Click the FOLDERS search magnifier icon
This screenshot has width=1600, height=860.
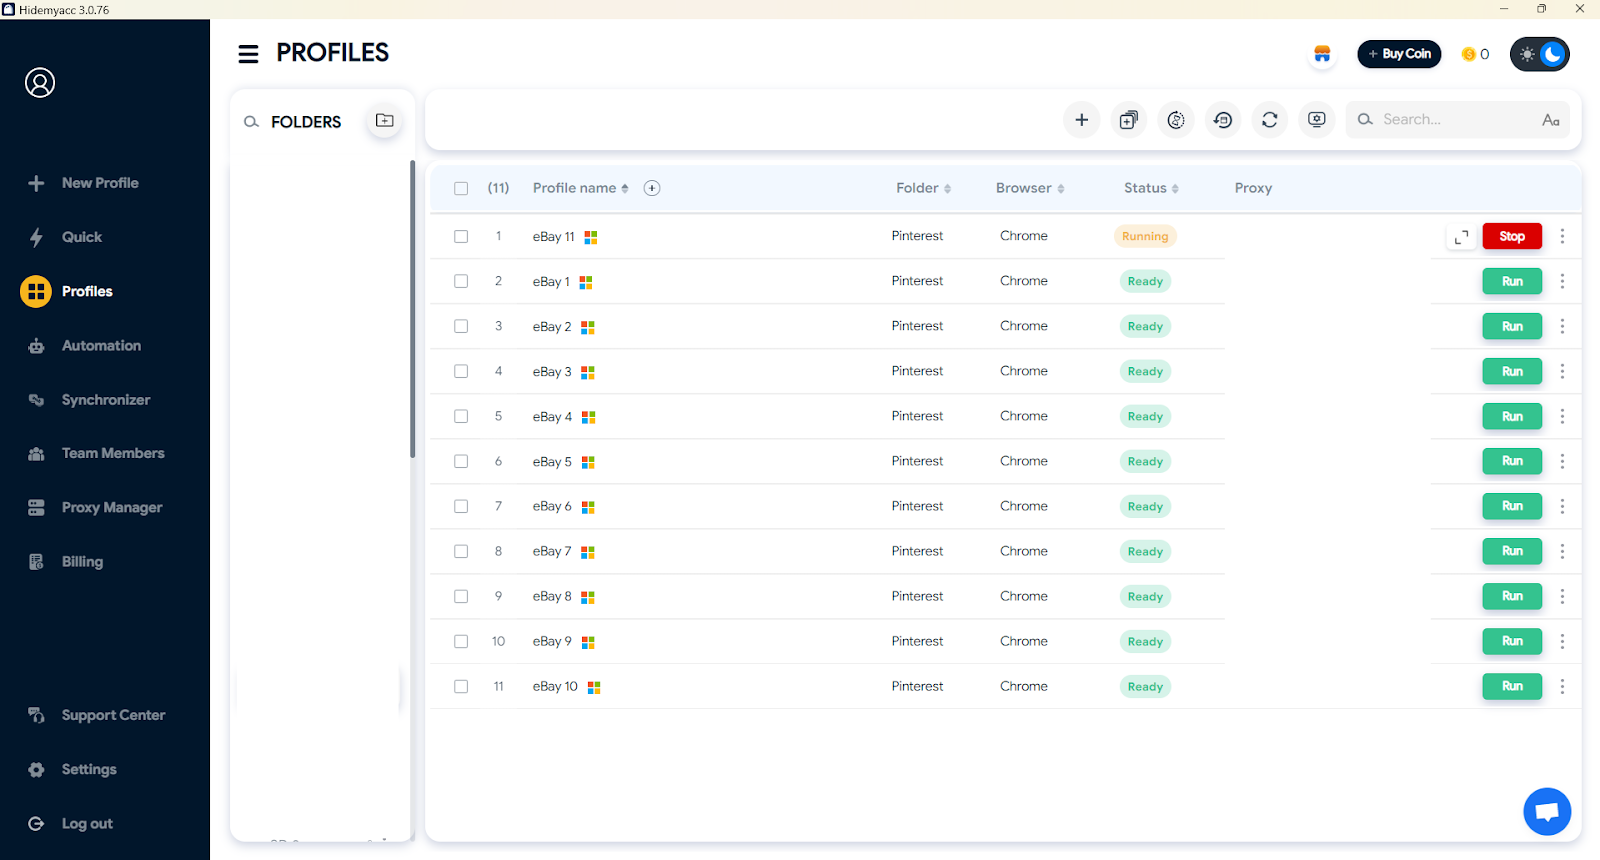click(251, 122)
